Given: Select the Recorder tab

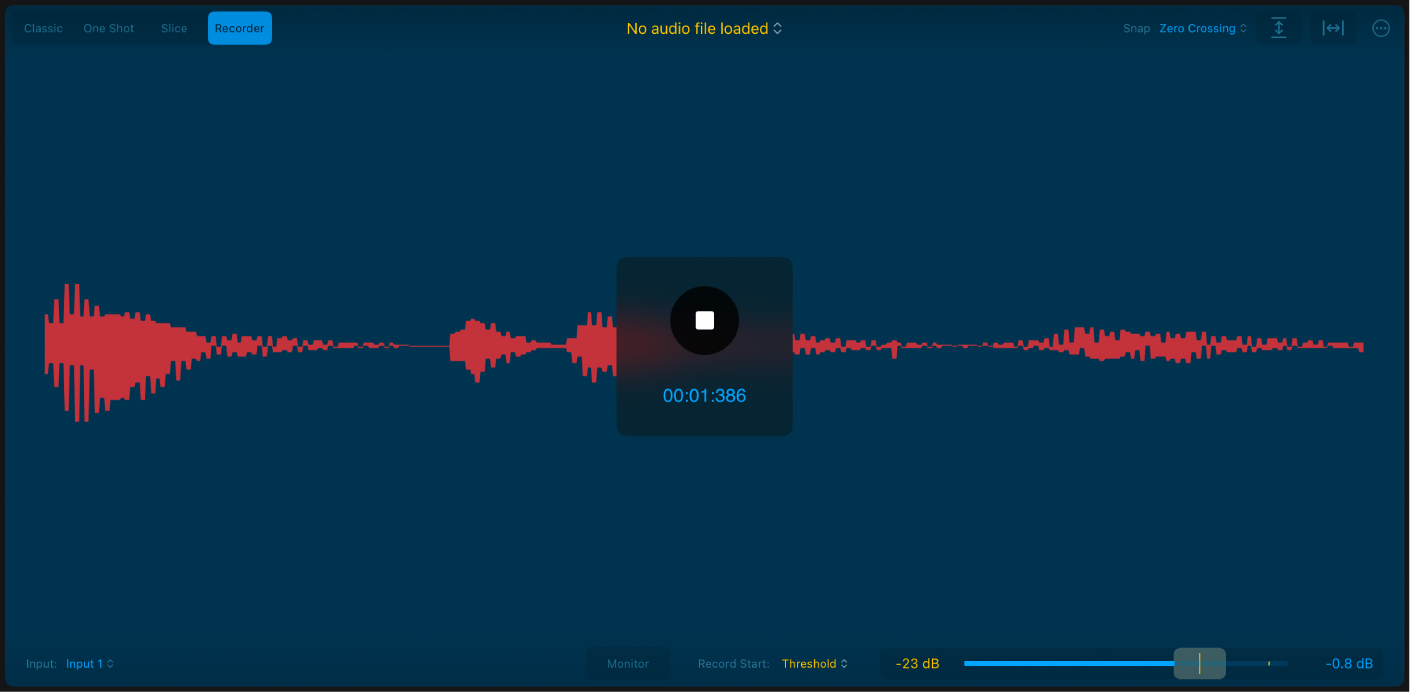Looking at the screenshot, I should click(x=239, y=28).
